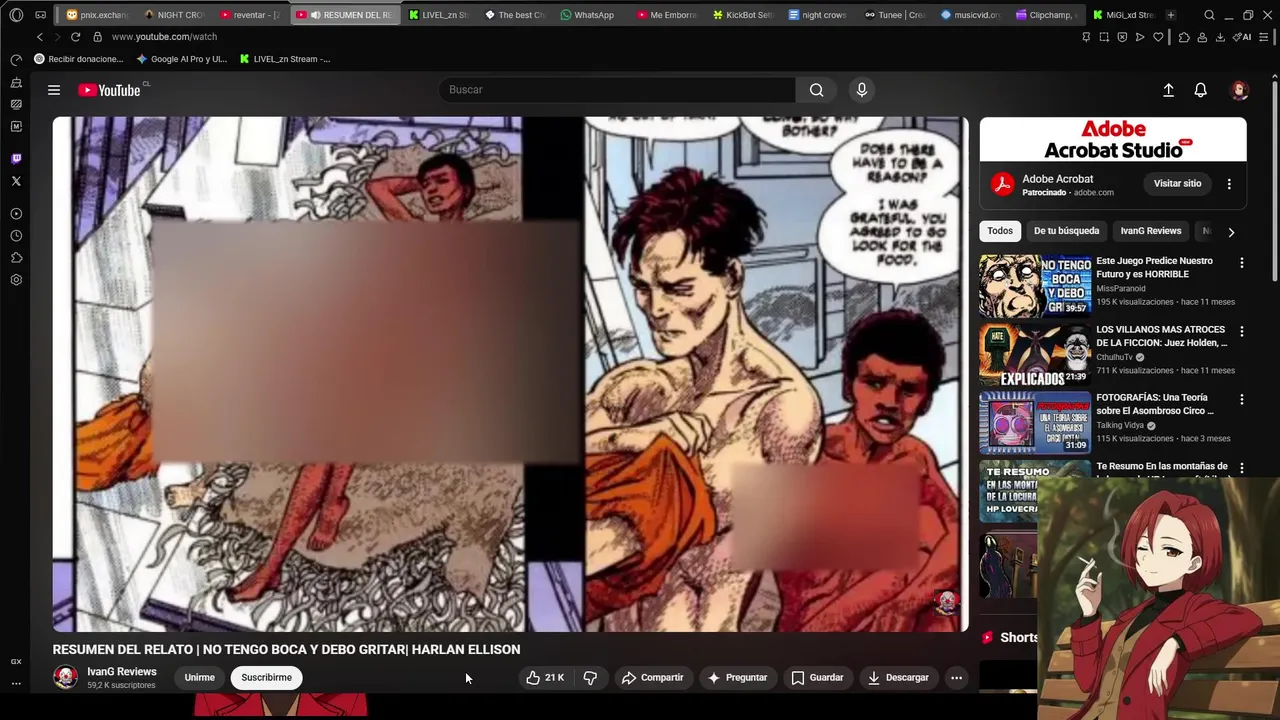This screenshot has height=720, width=1280.
Task: Switch to the 'NIGHT CROWS' browser tab
Action: click(x=175, y=15)
